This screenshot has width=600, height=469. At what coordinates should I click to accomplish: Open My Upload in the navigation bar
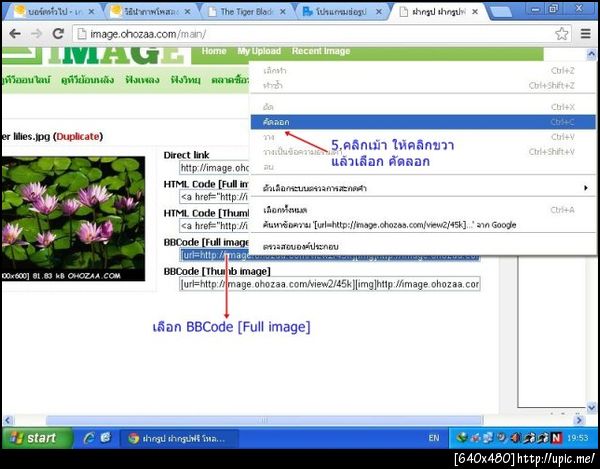tap(259, 51)
